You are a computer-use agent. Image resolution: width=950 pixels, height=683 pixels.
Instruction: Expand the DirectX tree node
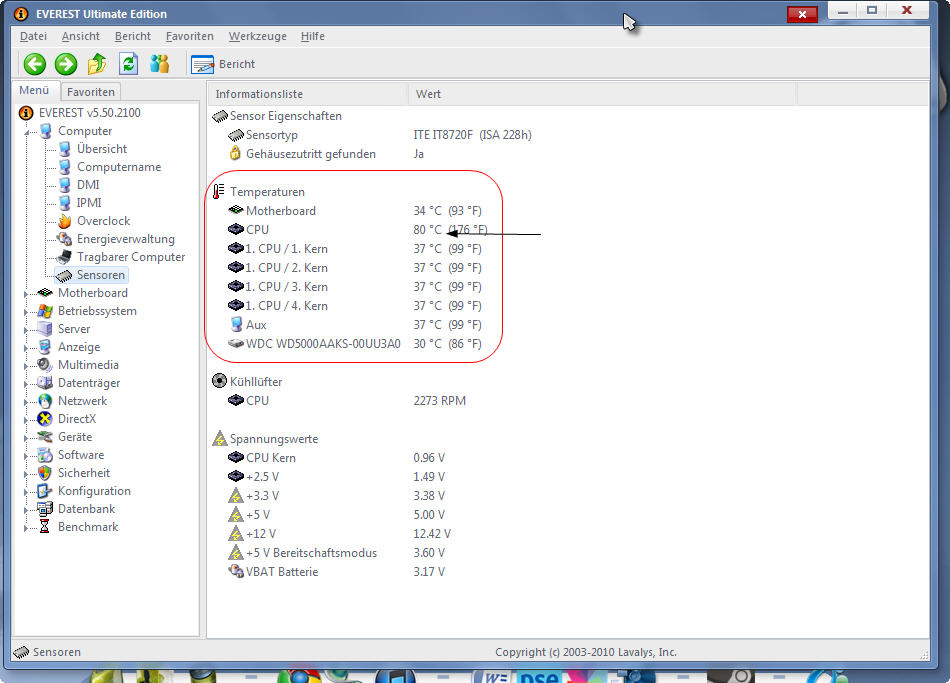pyautogui.click(x=26, y=420)
